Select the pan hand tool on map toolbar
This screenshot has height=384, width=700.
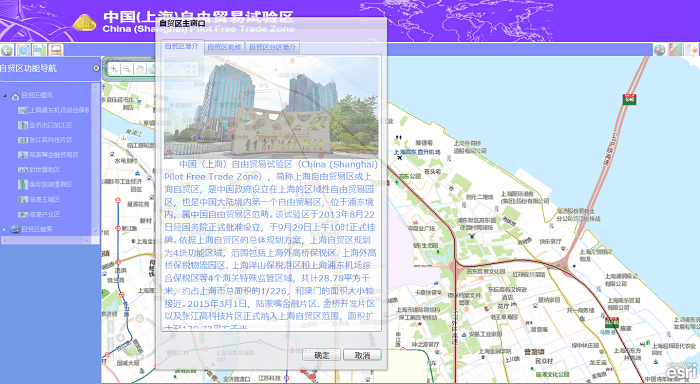point(140,69)
